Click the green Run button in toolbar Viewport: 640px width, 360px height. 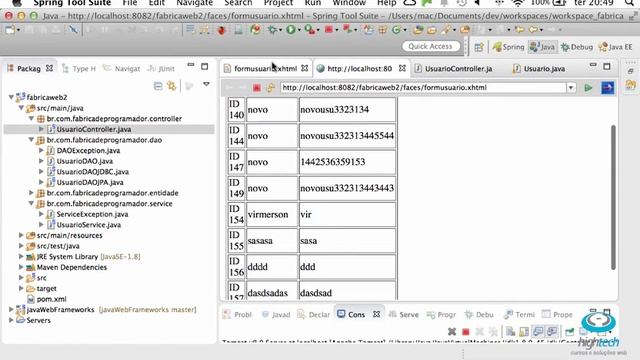coord(291,30)
